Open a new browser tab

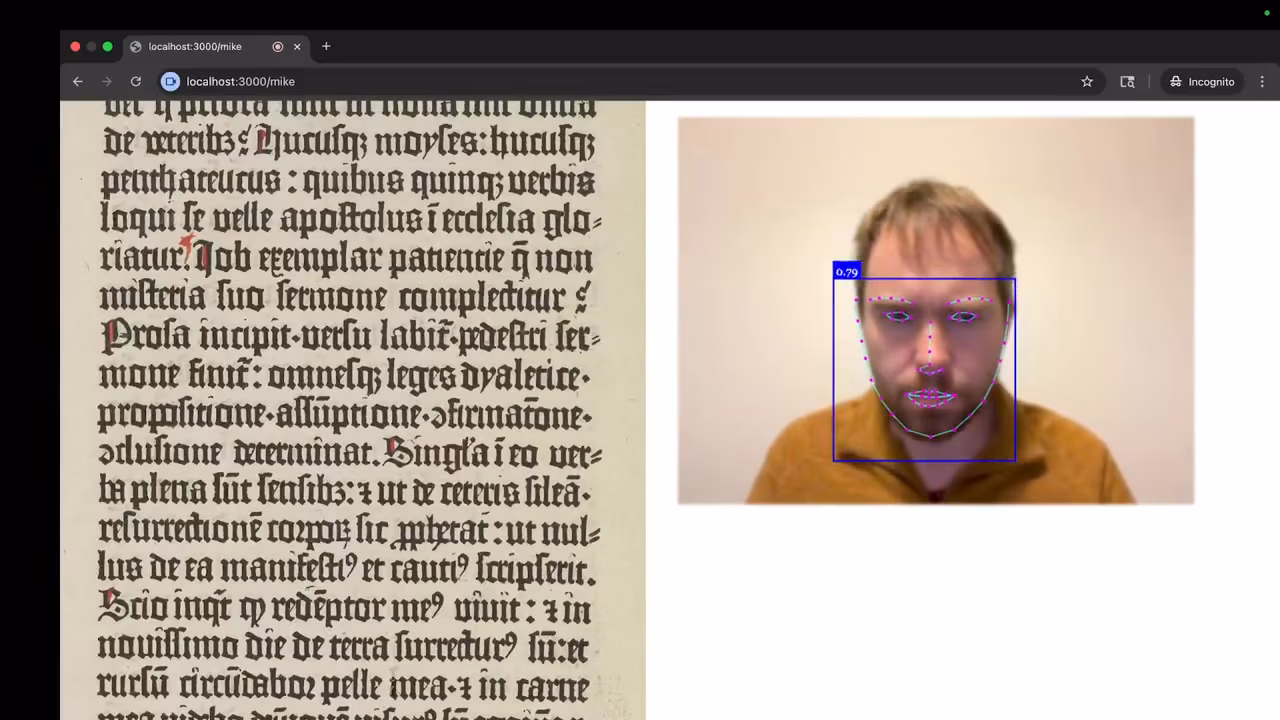(326, 47)
